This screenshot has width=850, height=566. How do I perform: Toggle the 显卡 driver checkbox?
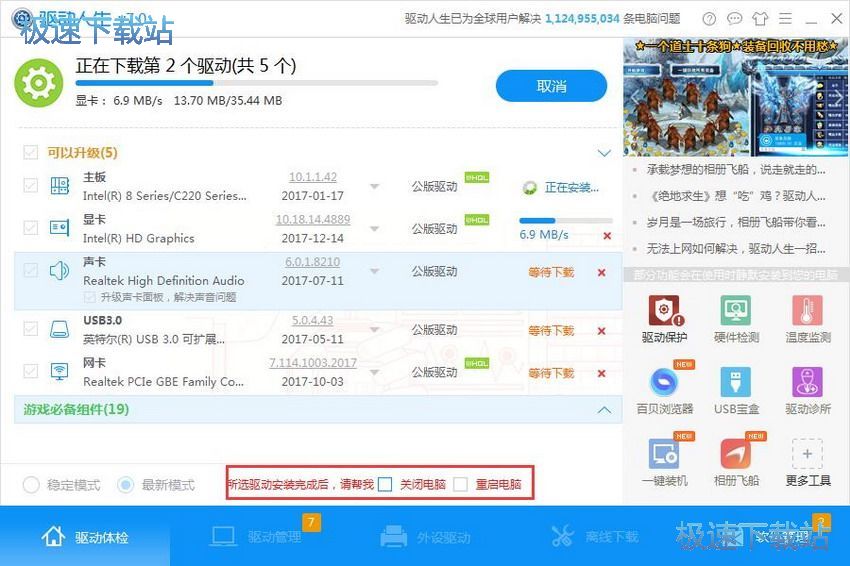tap(30, 228)
